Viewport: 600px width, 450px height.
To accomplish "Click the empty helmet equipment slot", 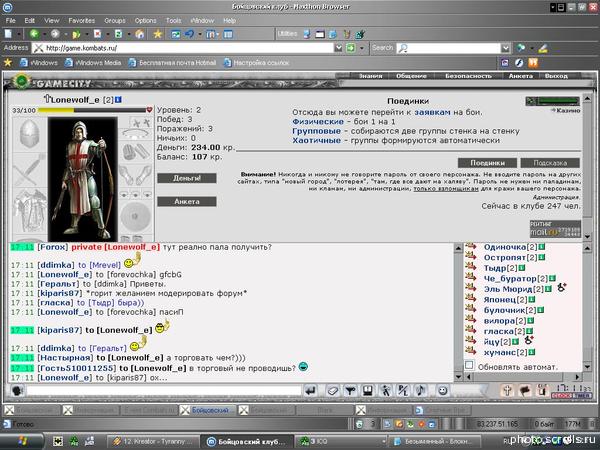I will [x=29, y=134].
